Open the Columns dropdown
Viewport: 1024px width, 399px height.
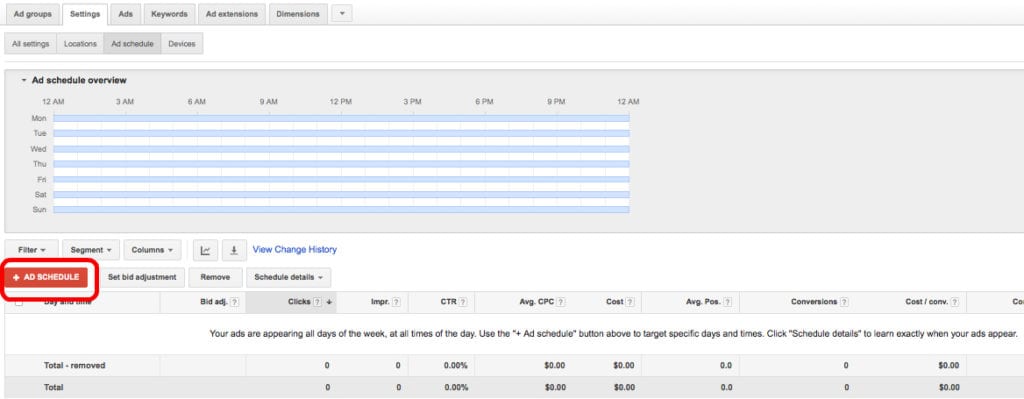(152, 250)
